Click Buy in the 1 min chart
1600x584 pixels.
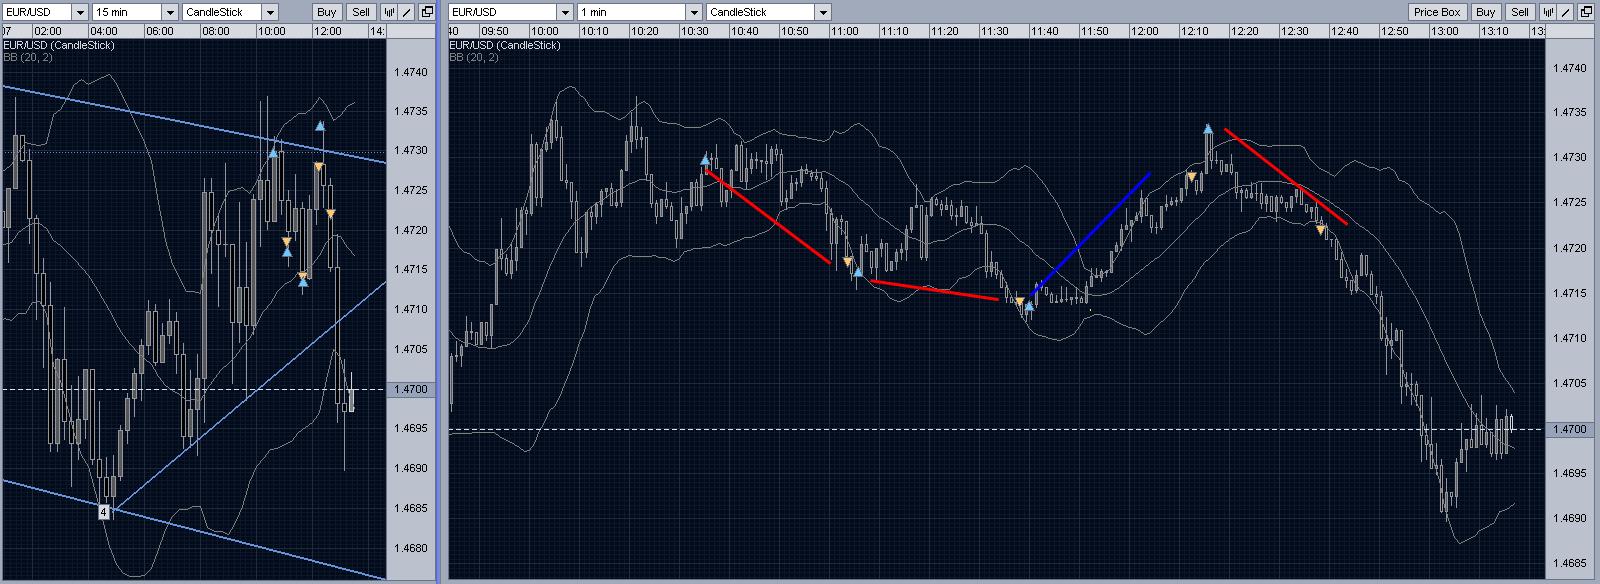1486,12
